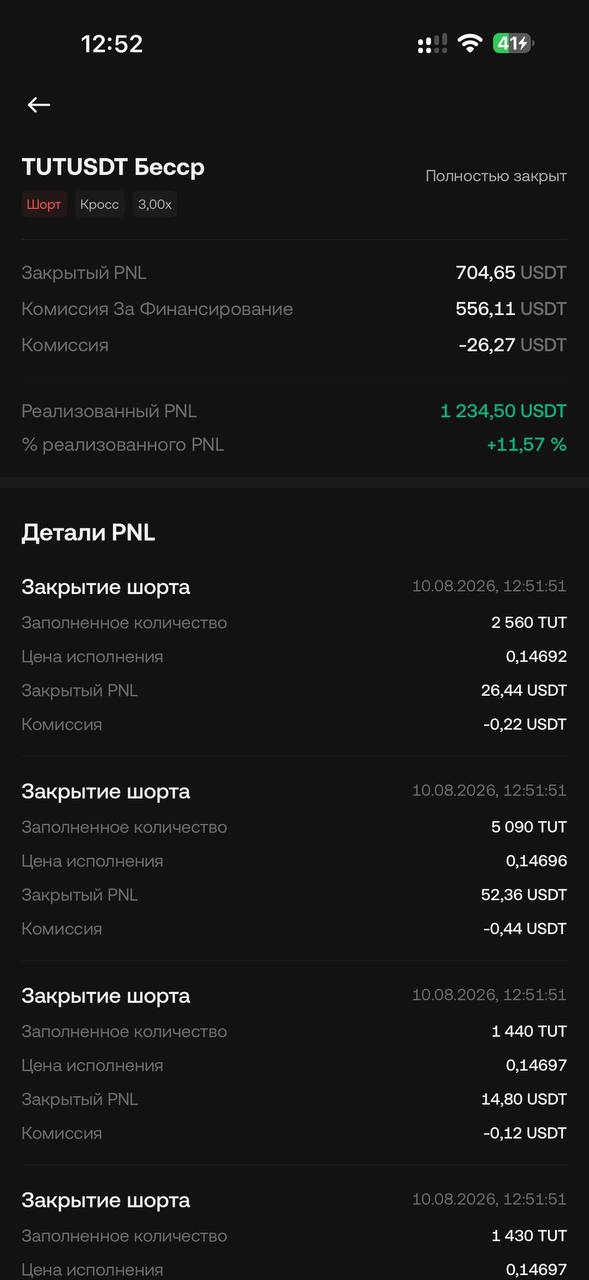This screenshot has height=1280, width=589.
Task: Tap the battery indicator icon
Action: (514, 43)
